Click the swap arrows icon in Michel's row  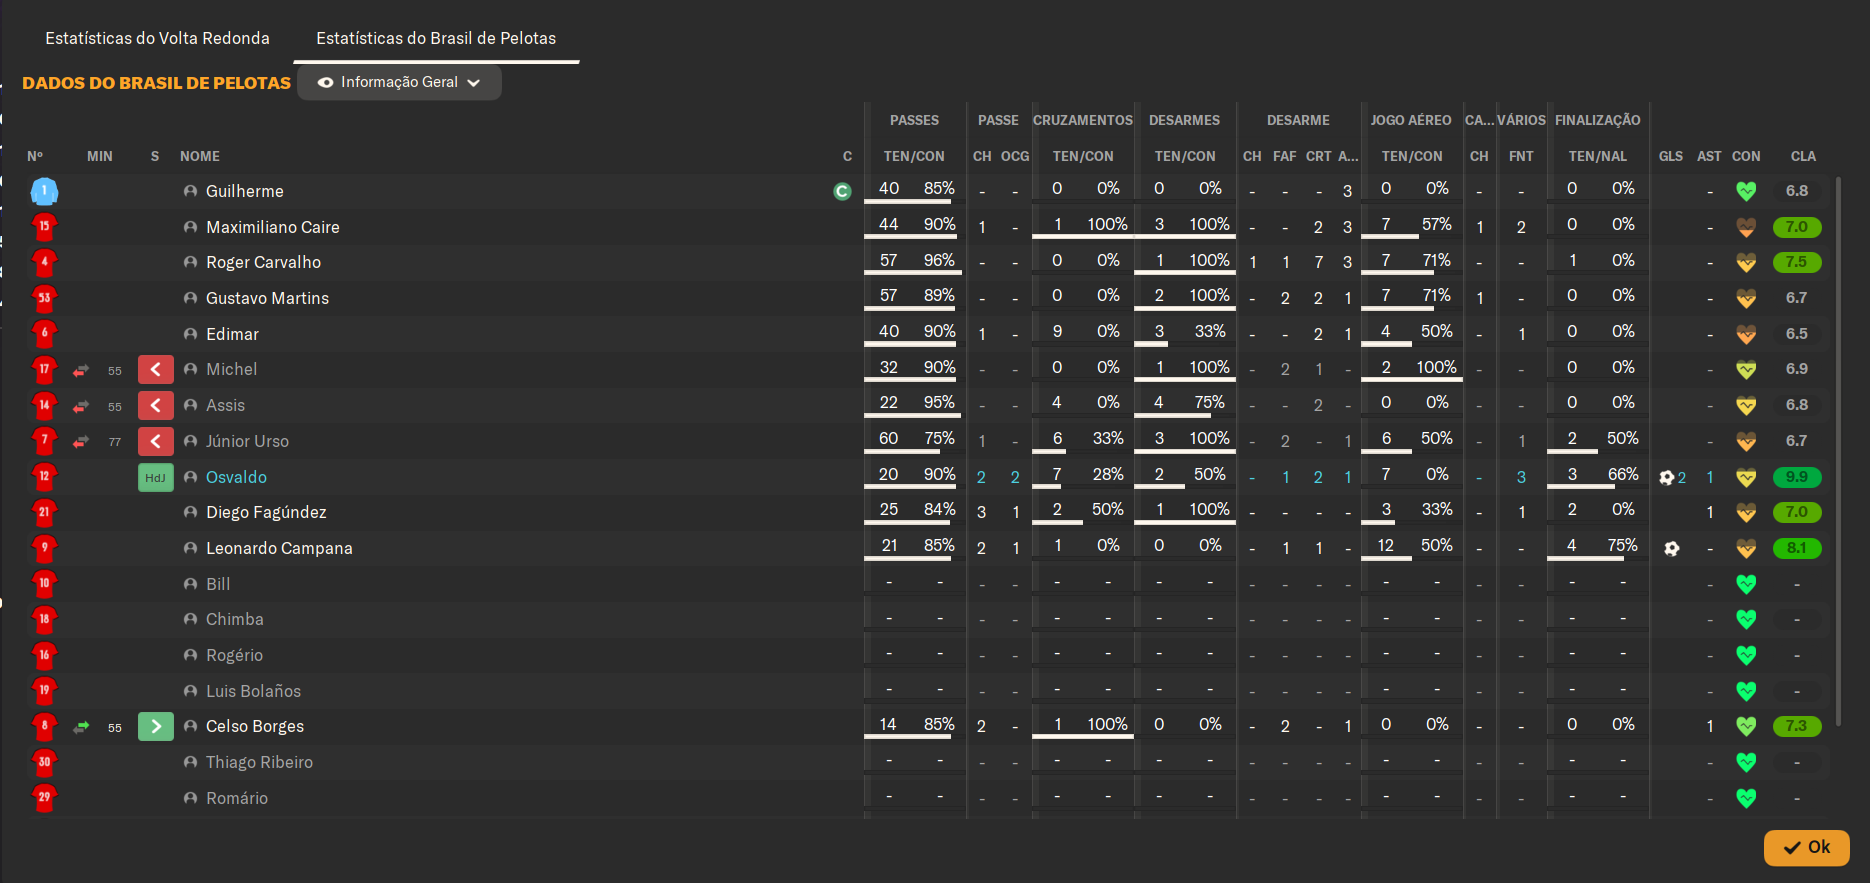(x=81, y=370)
